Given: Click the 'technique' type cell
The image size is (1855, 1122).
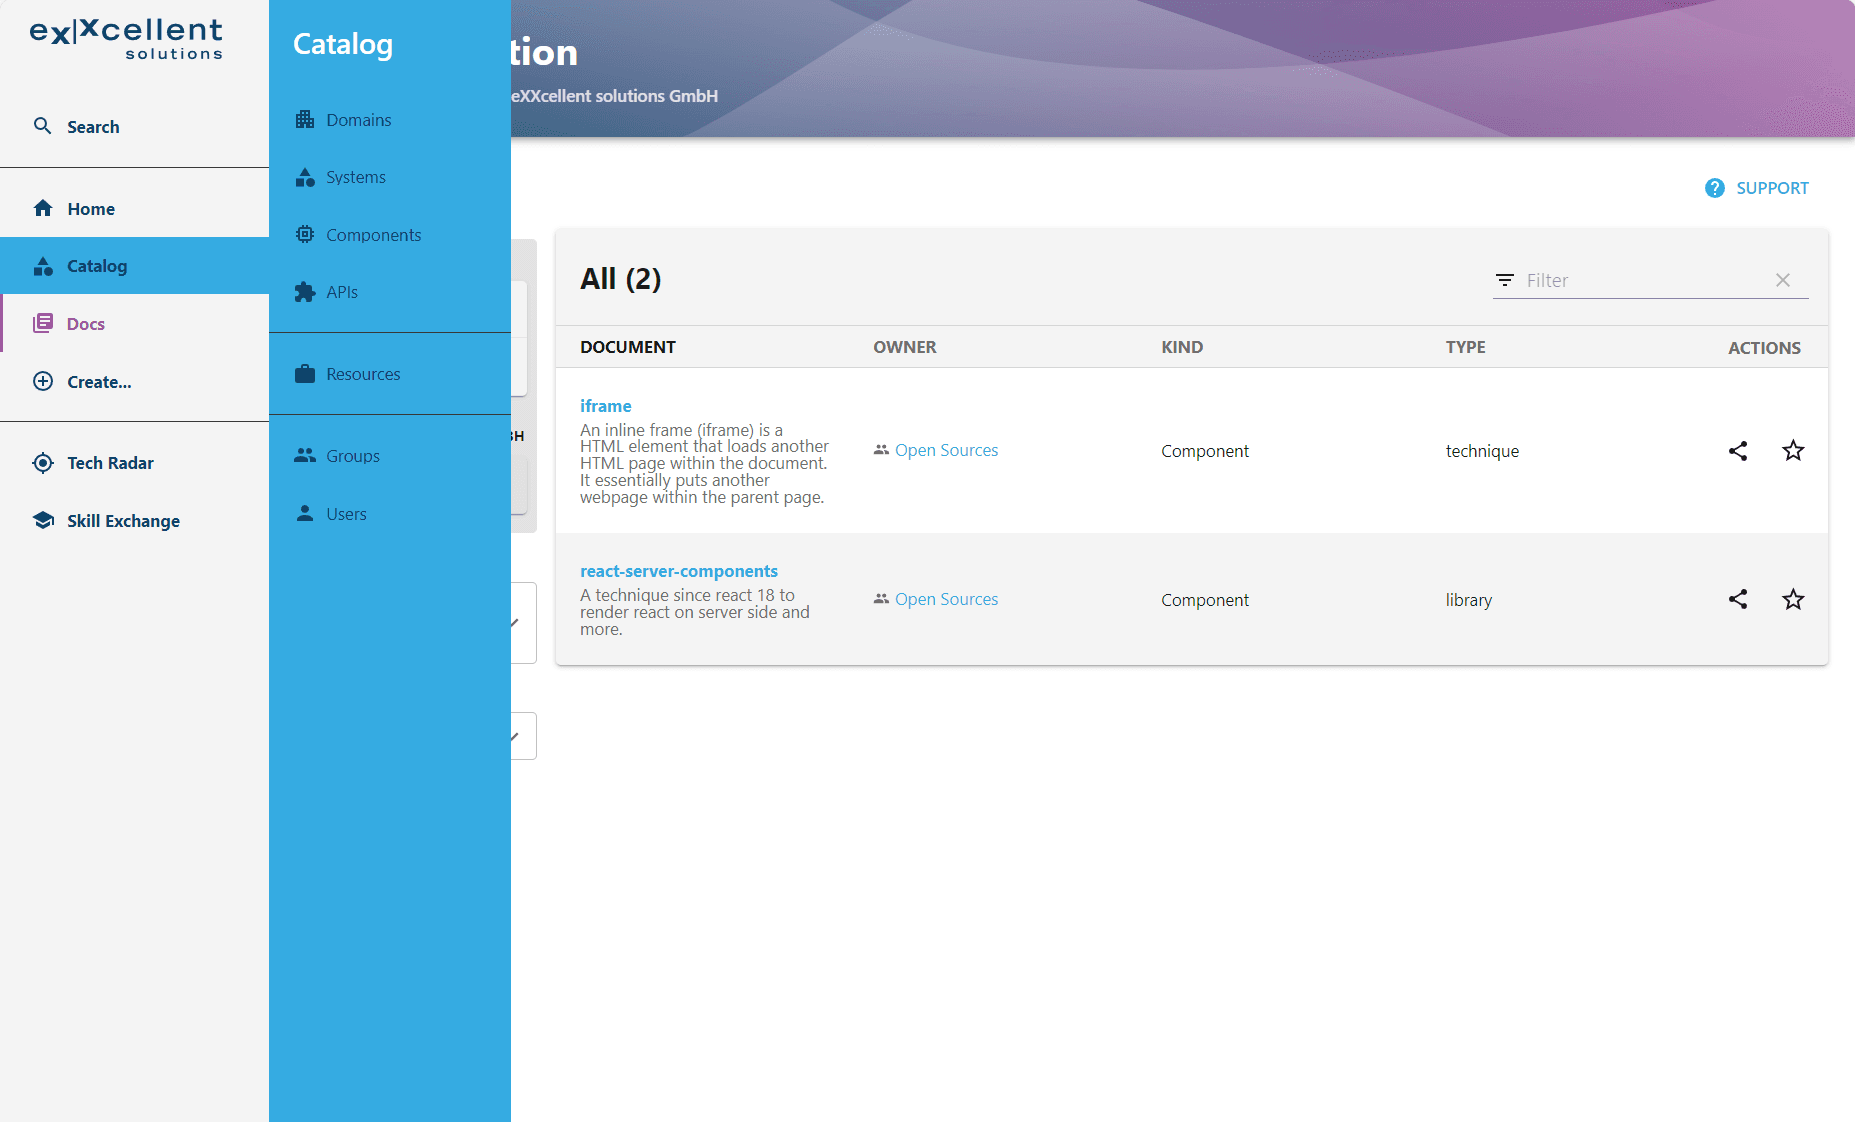Looking at the screenshot, I should (x=1482, y=451).
